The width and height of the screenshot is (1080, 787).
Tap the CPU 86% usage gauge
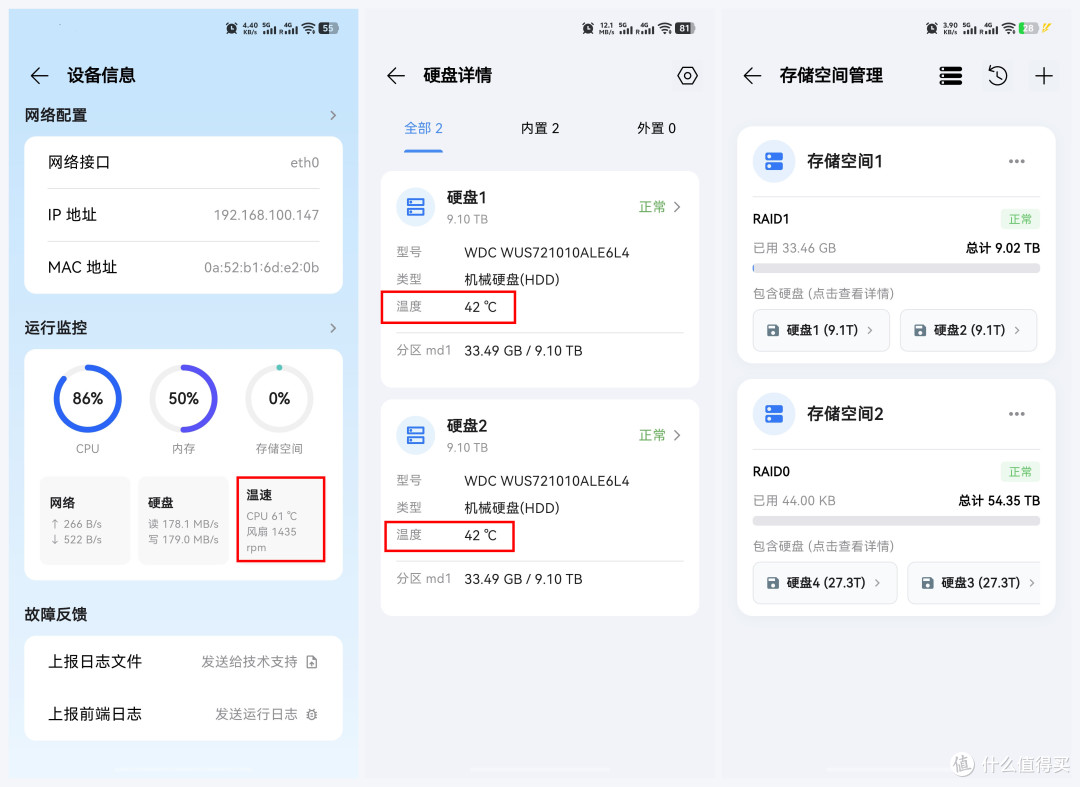pos(87,399)
